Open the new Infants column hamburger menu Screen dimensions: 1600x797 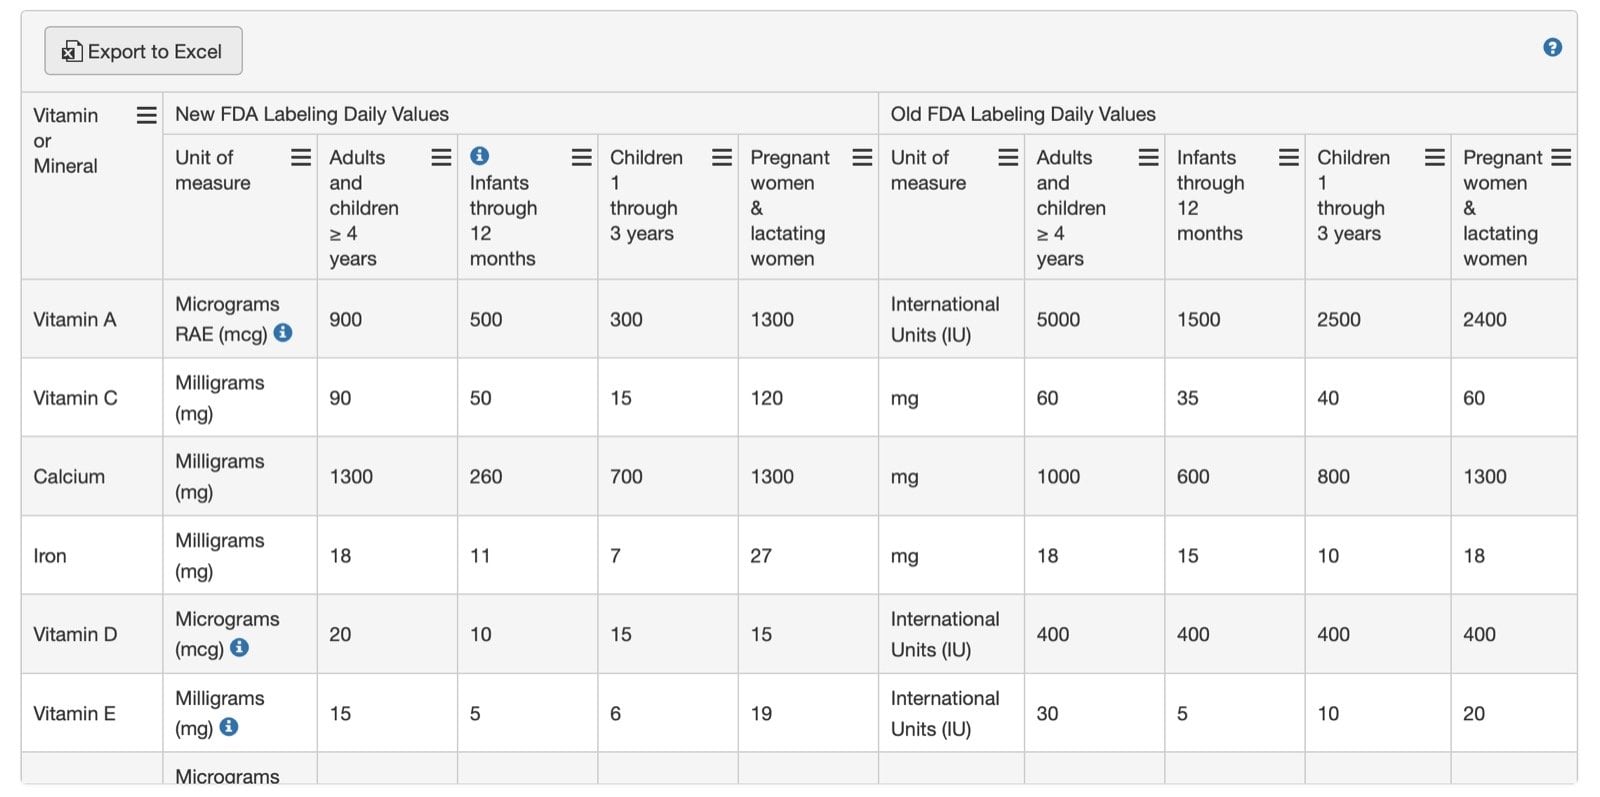point(581,157)
